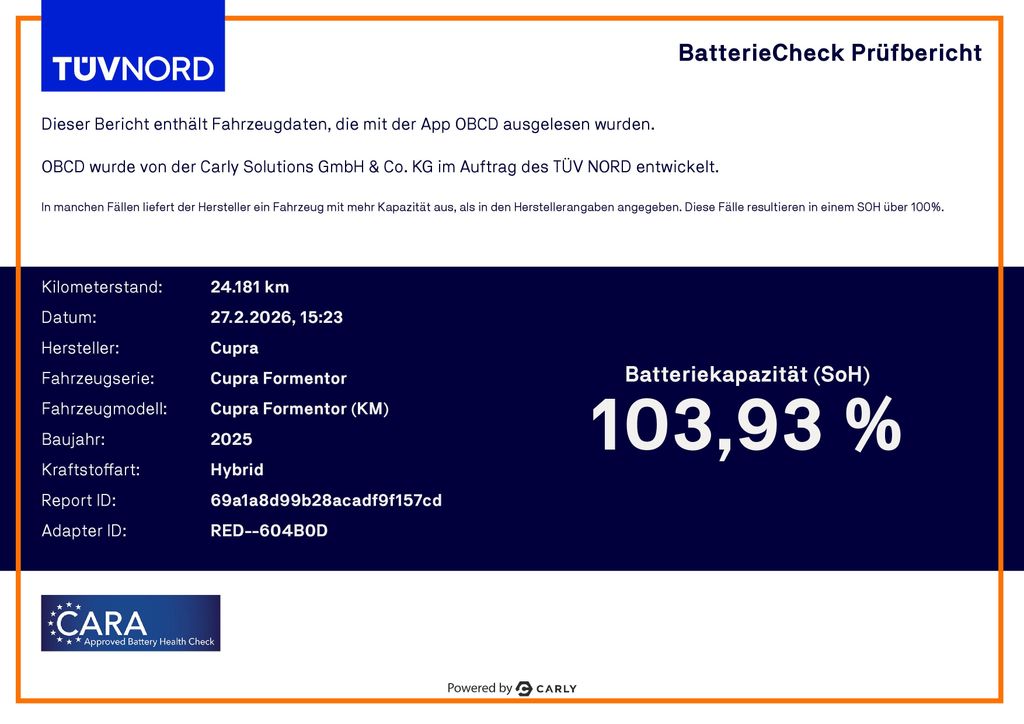Select the BatterieCheck Prüfbericht title
The height and width of the screenshot is (724, 1024).
pyautogui.click(x=829, y=53)
